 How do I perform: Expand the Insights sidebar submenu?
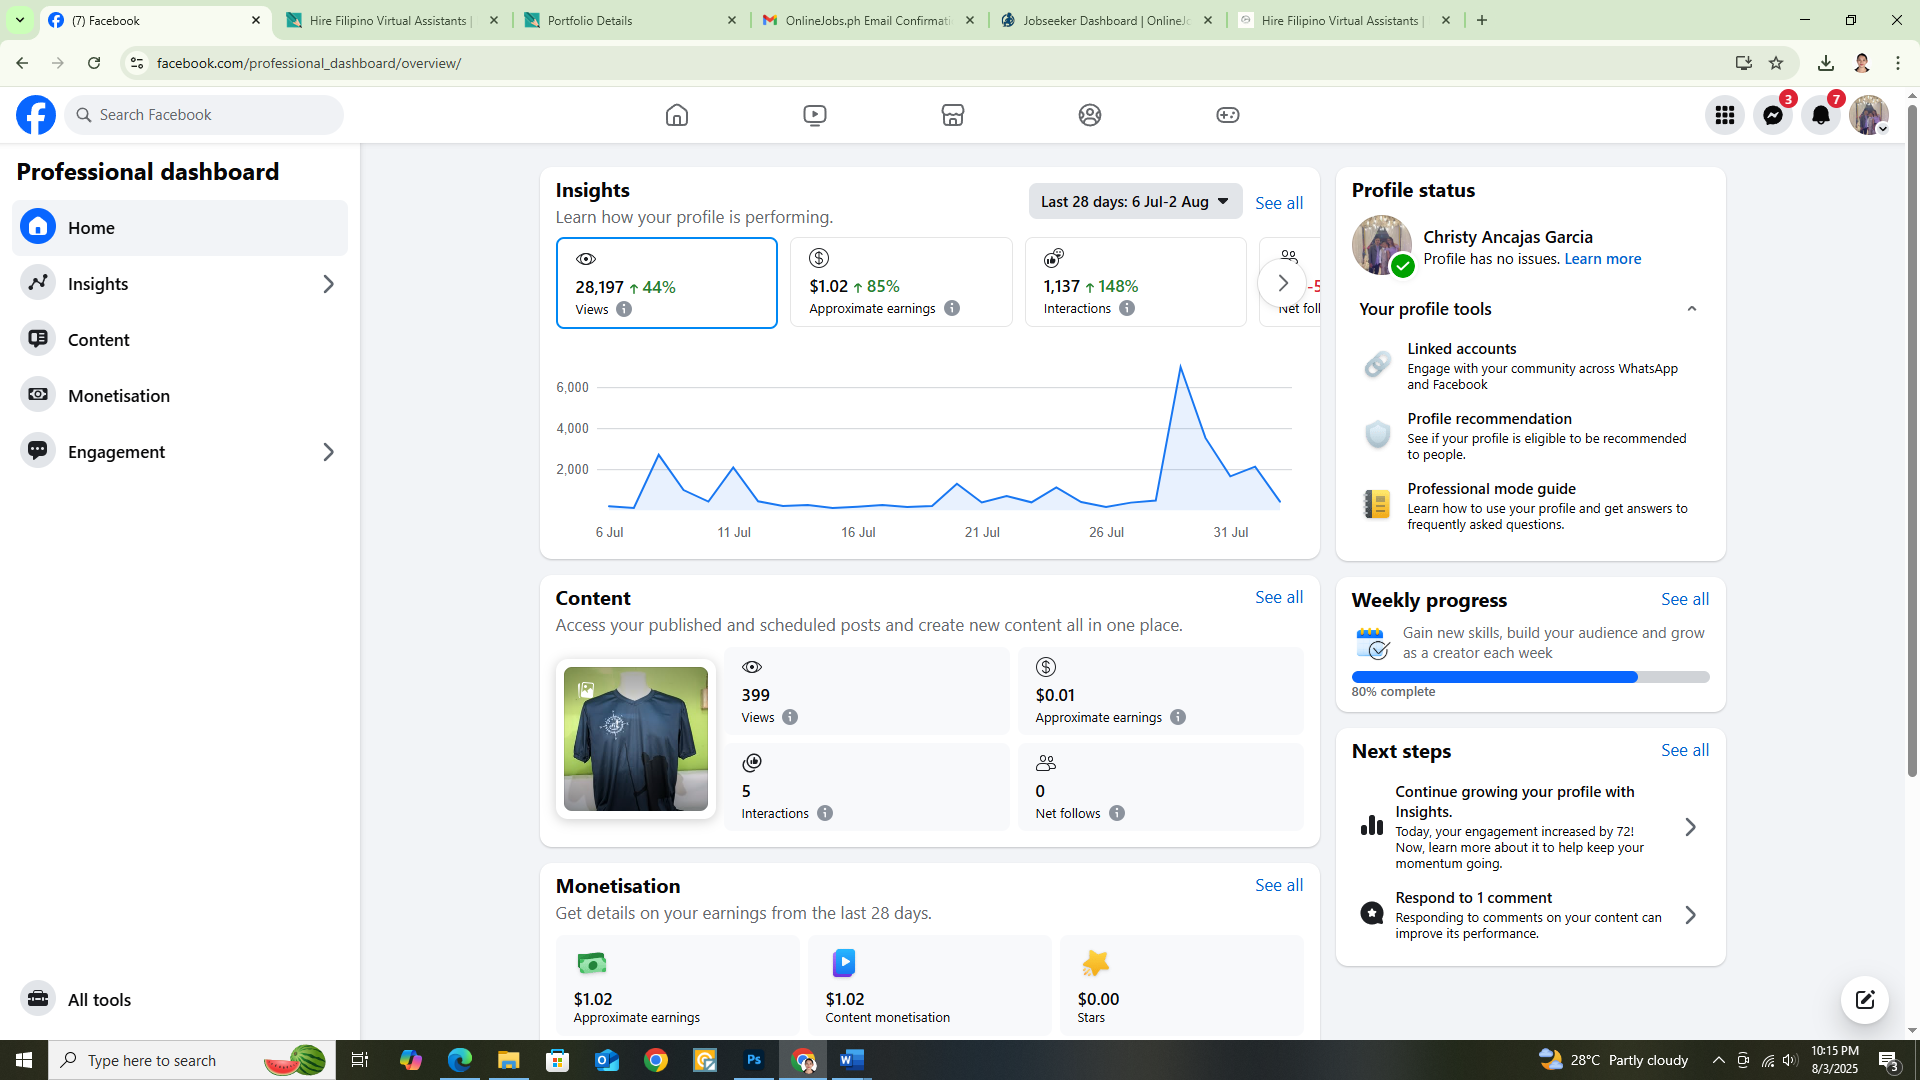pos(328,284)
